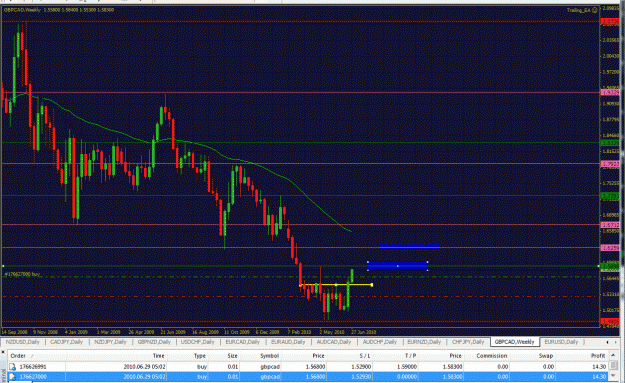Click the 0.00000 take profit value
This screenshot has height=383, width=625.
pos(406,377)
